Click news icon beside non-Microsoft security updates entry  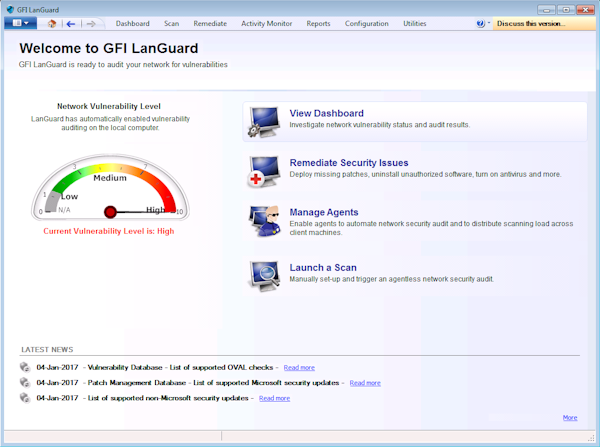(25, 398)
